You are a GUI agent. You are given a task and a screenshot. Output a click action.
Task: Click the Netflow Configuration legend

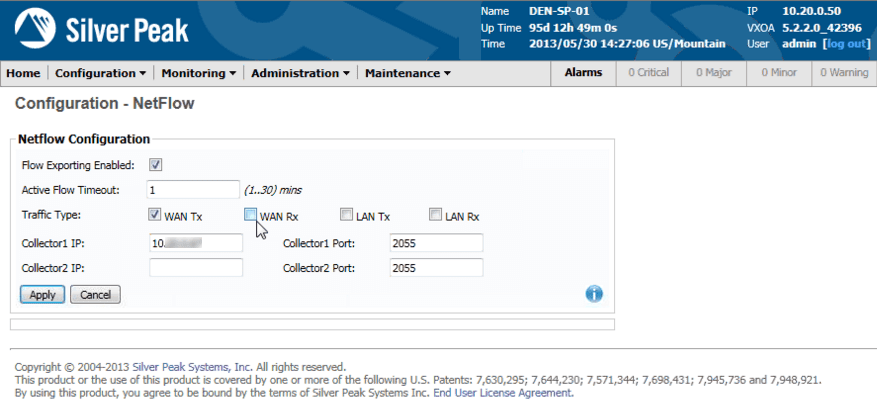[84, 139]
